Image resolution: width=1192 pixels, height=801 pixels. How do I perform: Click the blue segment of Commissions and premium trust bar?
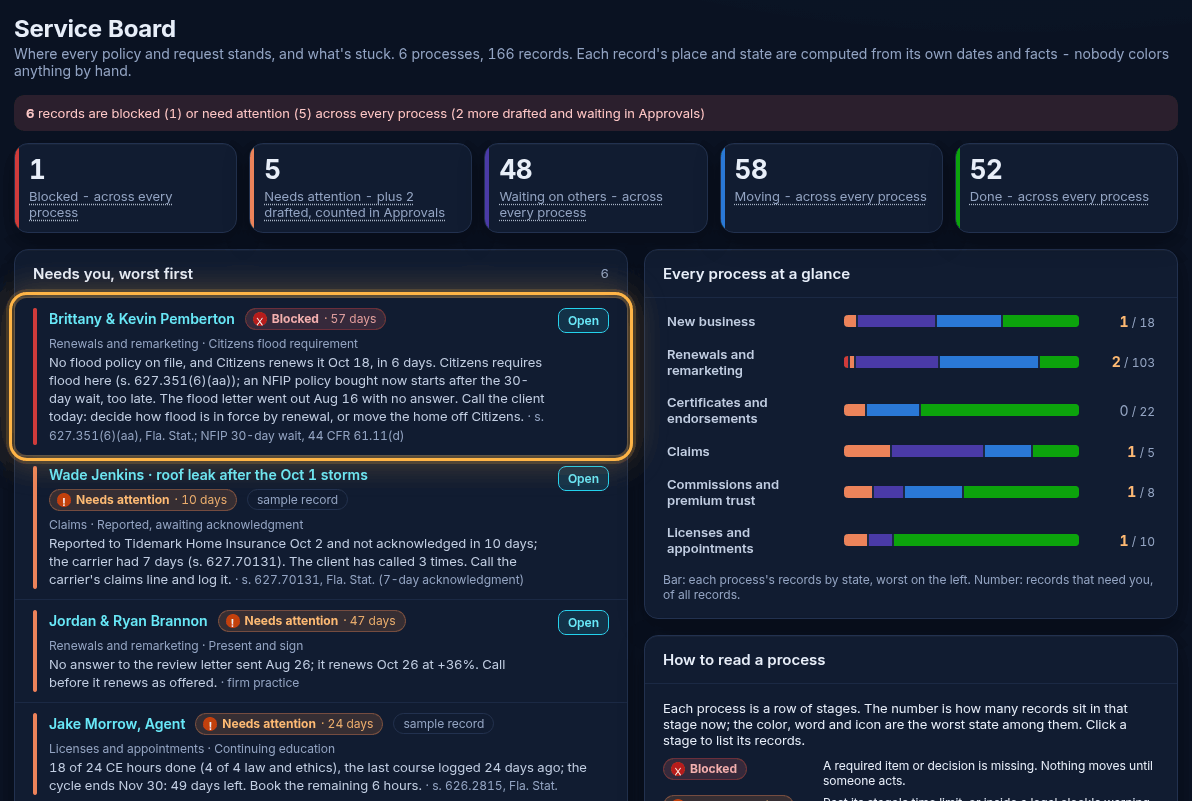(x=934, y=492)
